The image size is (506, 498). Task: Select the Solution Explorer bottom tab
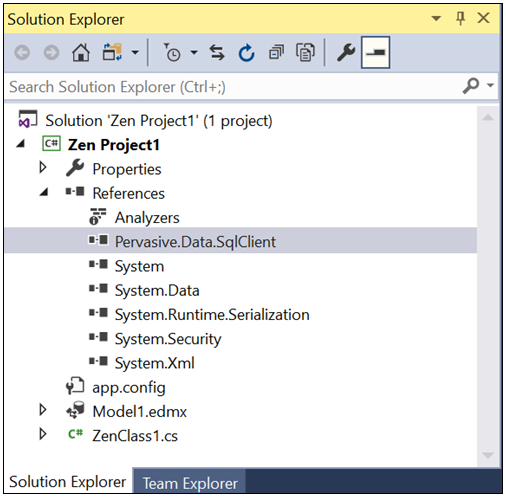[x=68, y=482]
